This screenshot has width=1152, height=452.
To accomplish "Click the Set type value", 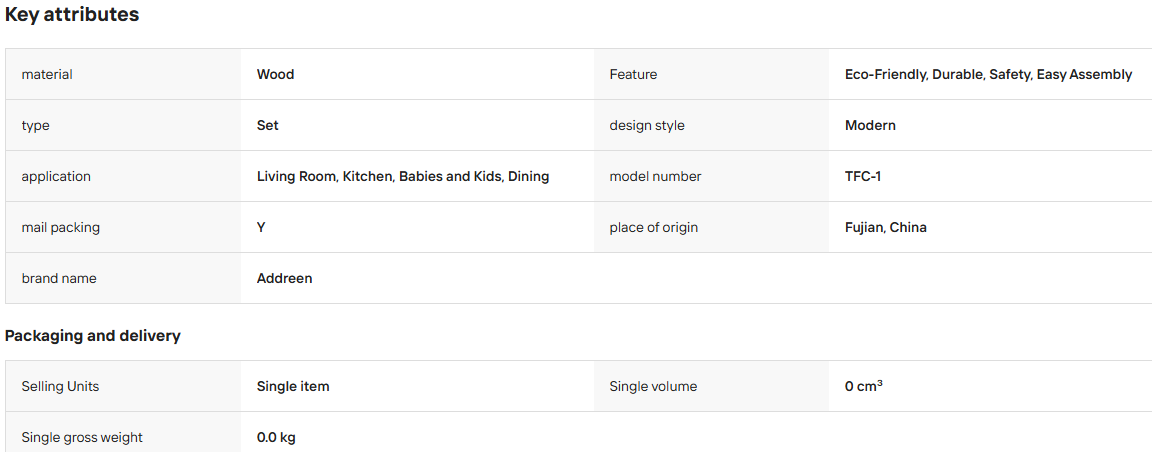I will click(267, 125).
